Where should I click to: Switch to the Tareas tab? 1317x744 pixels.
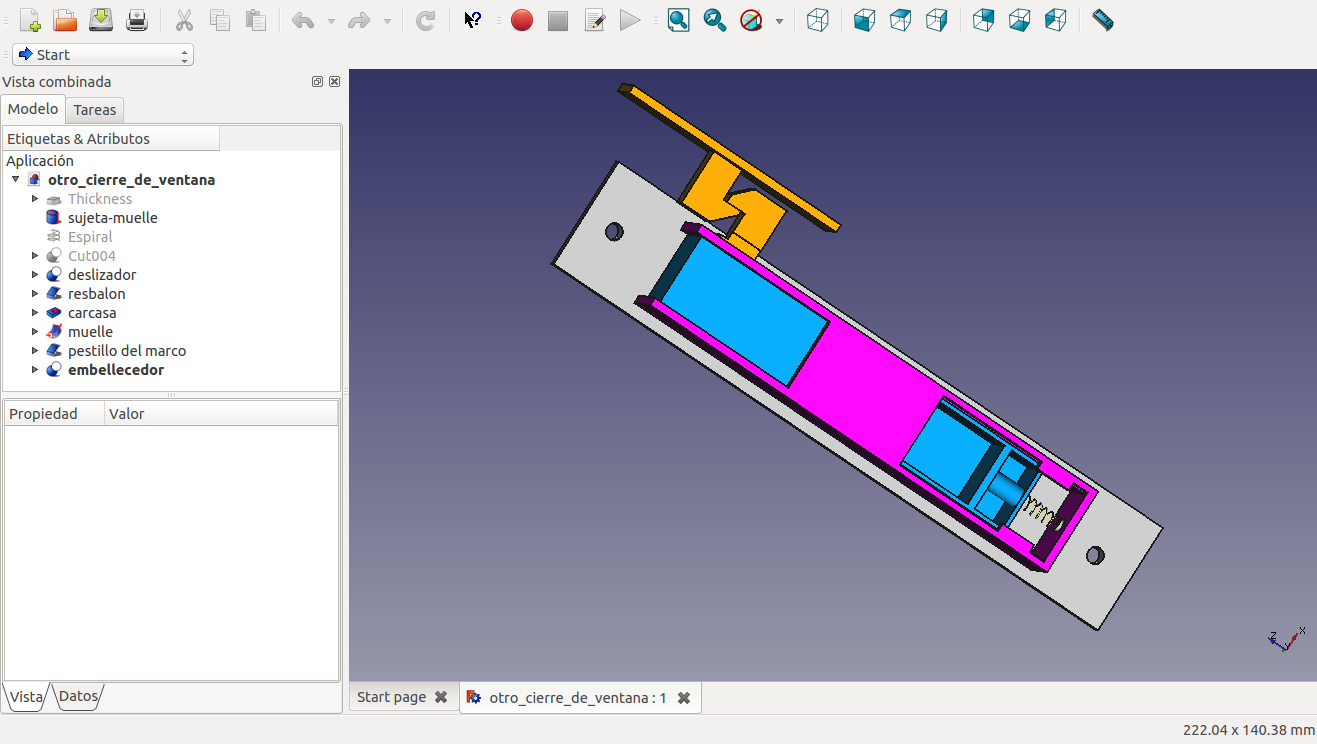click(x=95, y=110)
